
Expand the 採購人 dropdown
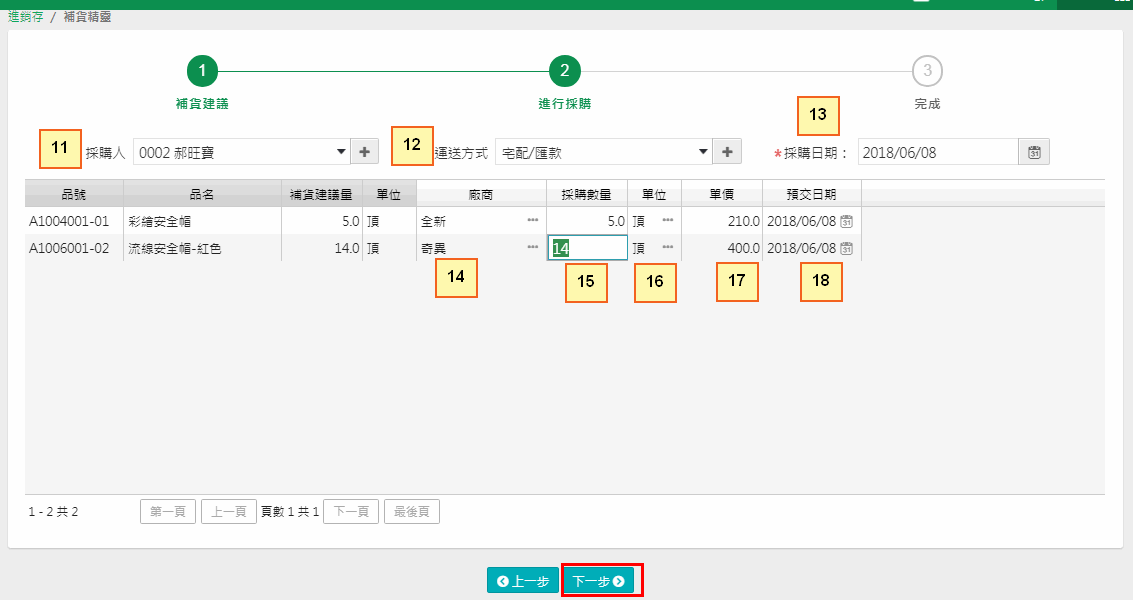(341, 152)
